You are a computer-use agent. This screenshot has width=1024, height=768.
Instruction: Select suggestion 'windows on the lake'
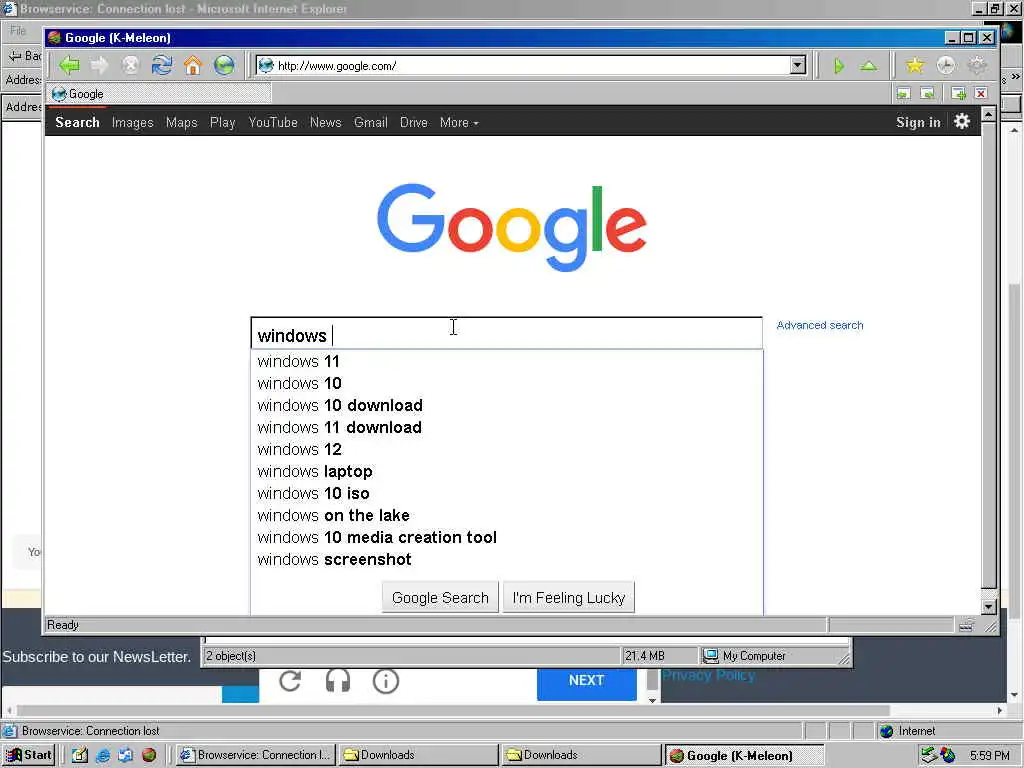507,515
